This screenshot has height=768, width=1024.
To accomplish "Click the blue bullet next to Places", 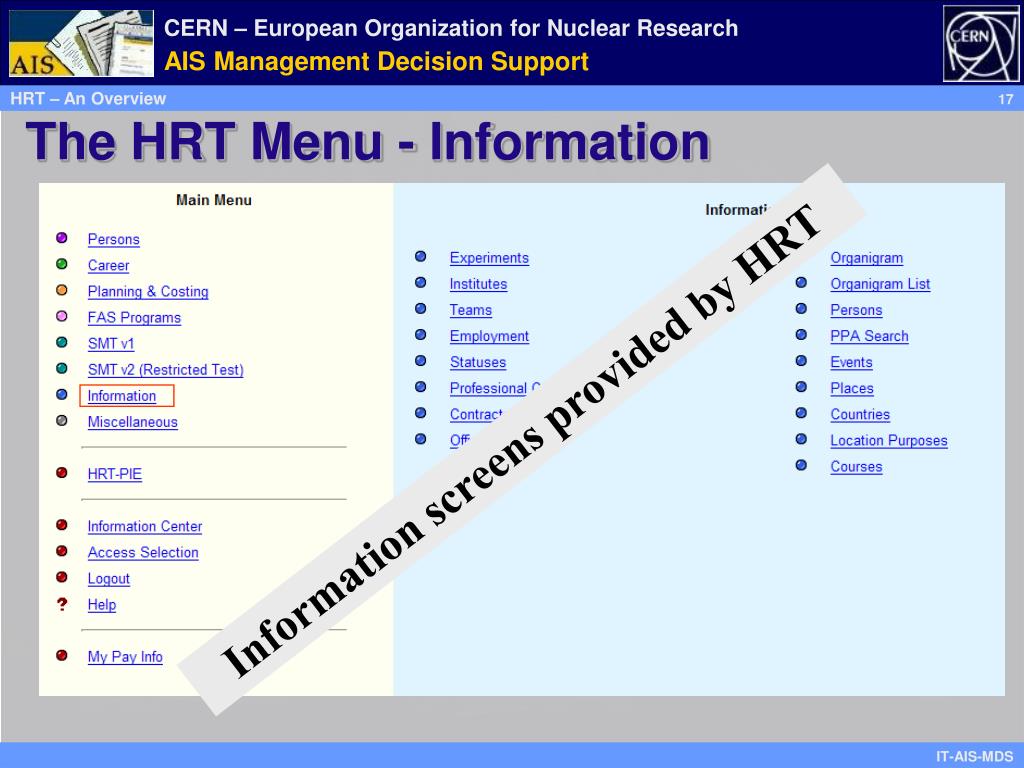I will pyautogui.click(x=801, y=387).
